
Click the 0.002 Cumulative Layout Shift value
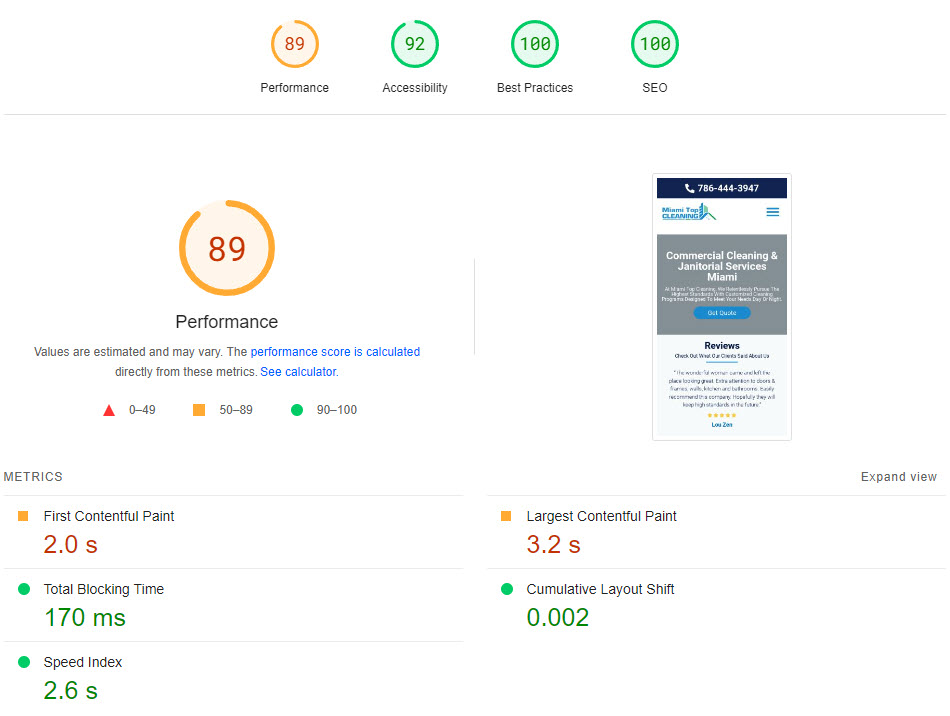click(x=558, y=618)
